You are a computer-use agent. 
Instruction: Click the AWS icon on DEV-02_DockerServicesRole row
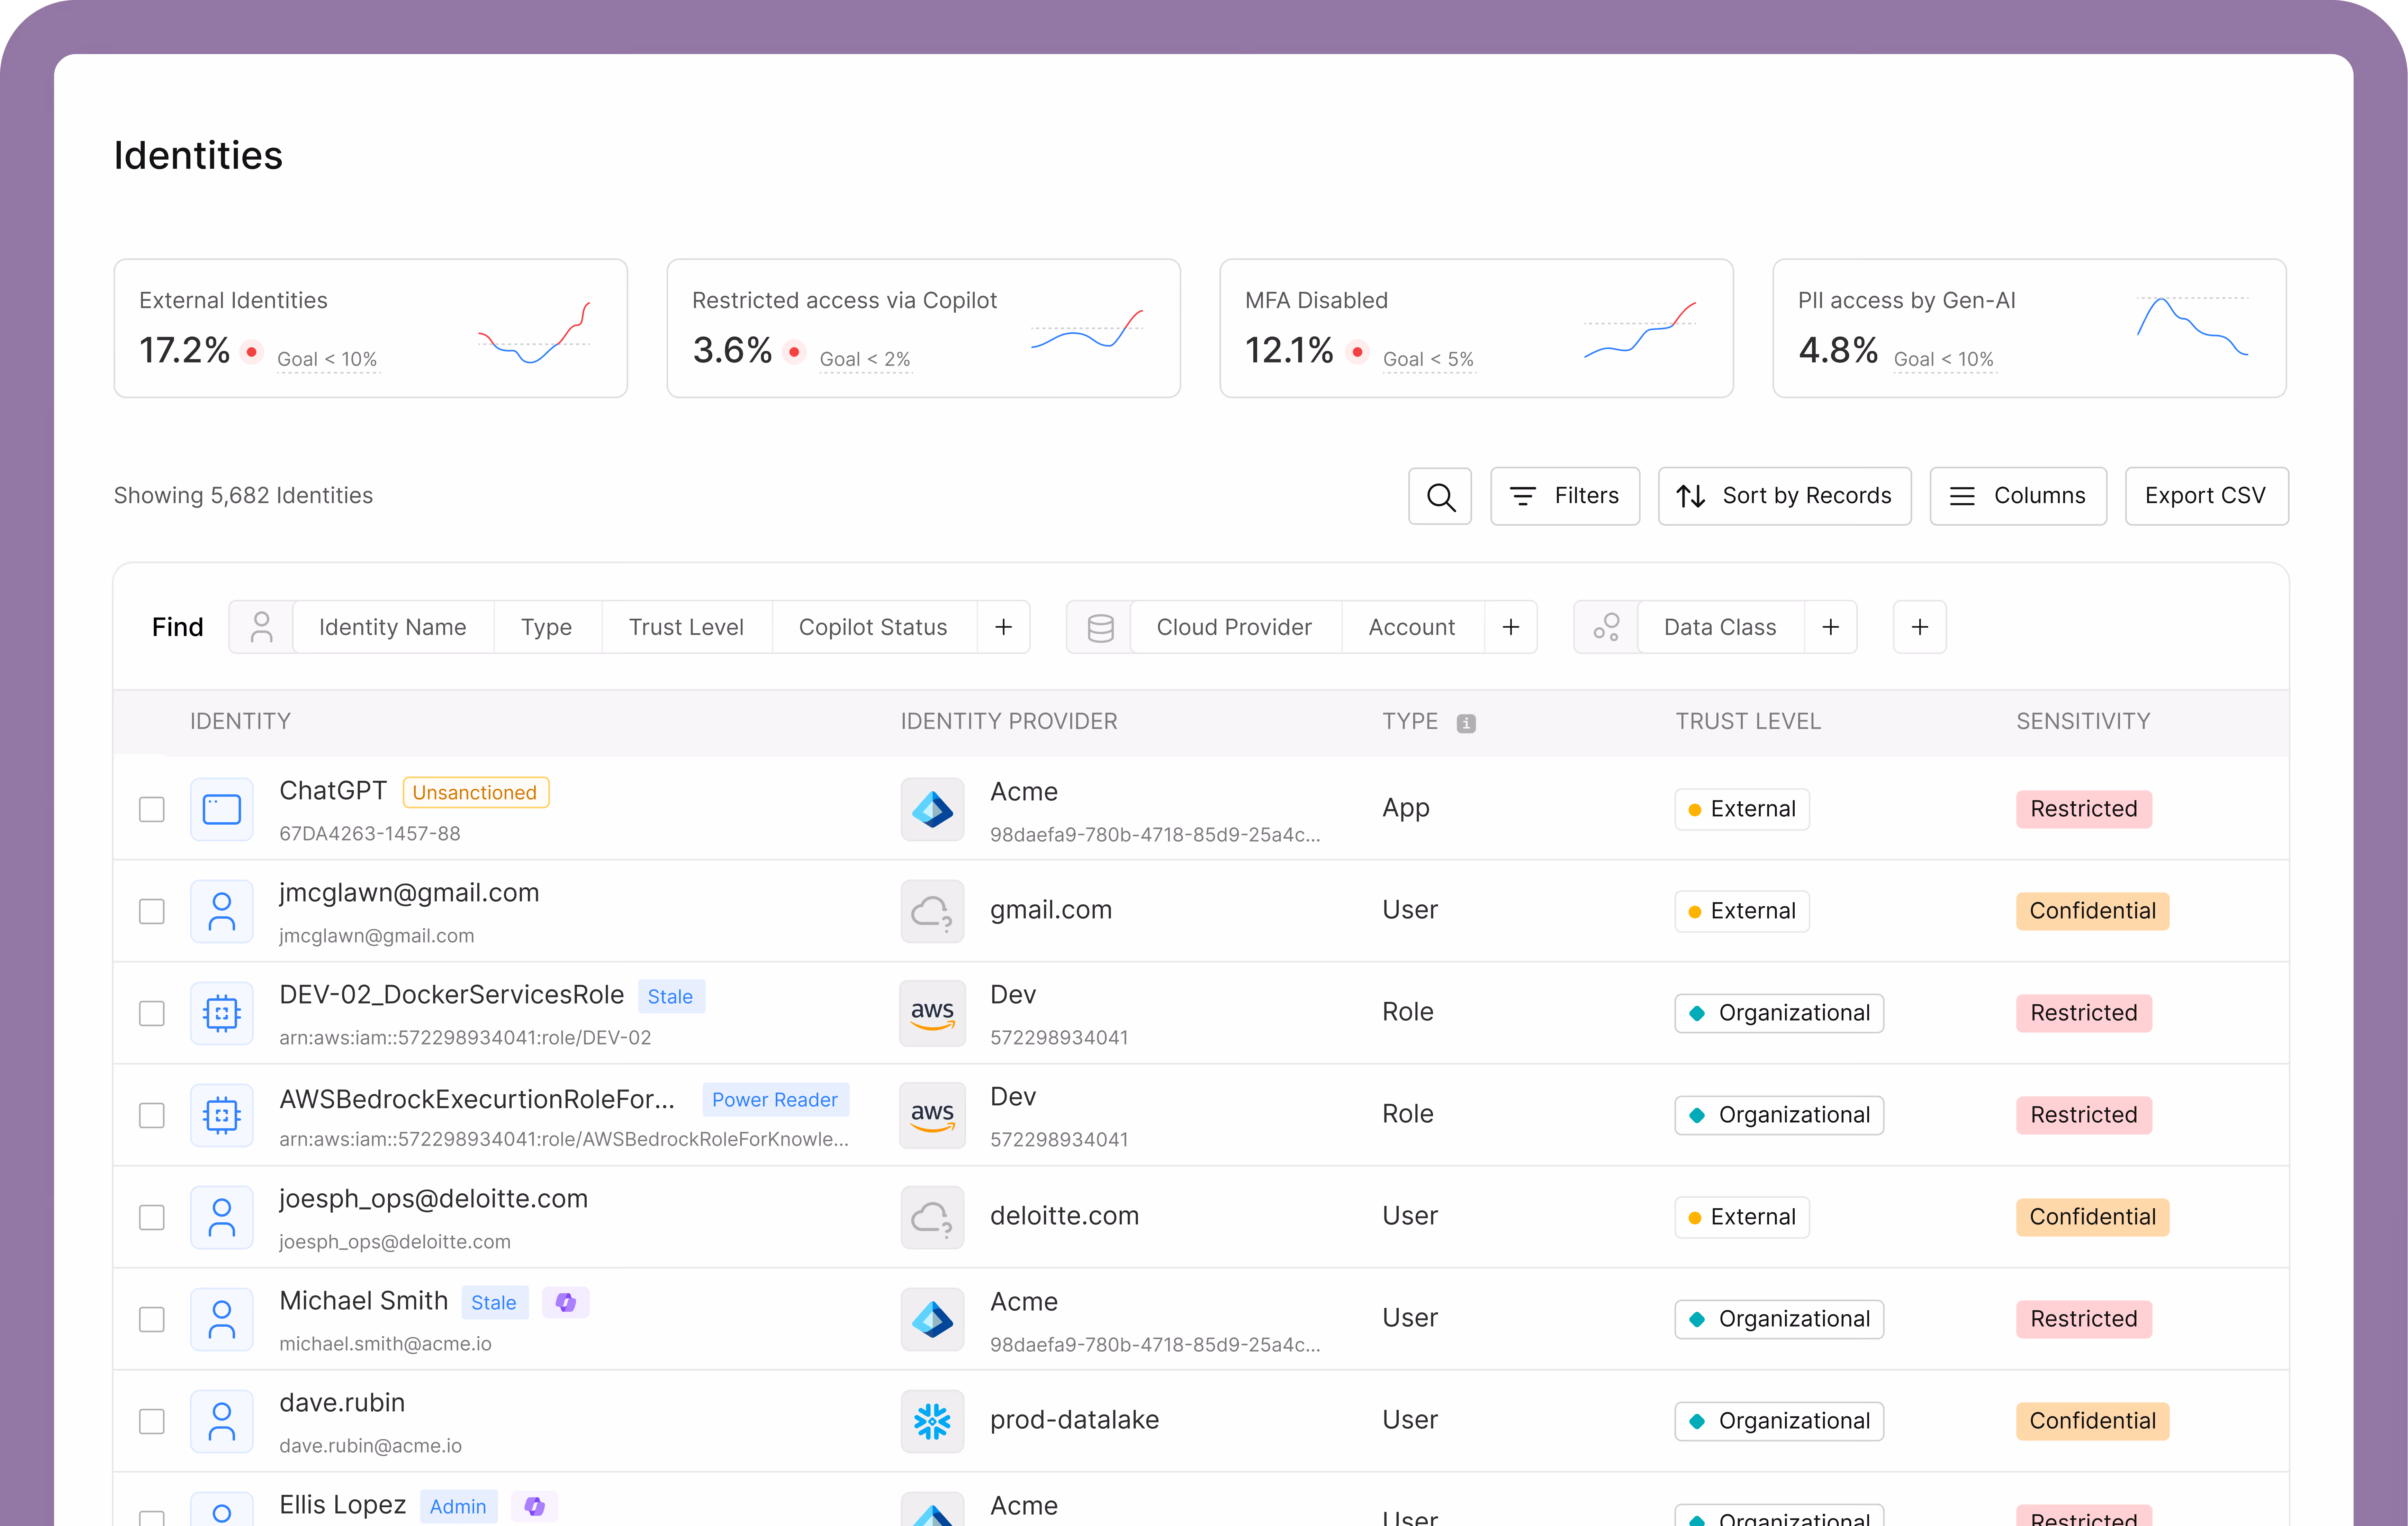coord(932,1013)
